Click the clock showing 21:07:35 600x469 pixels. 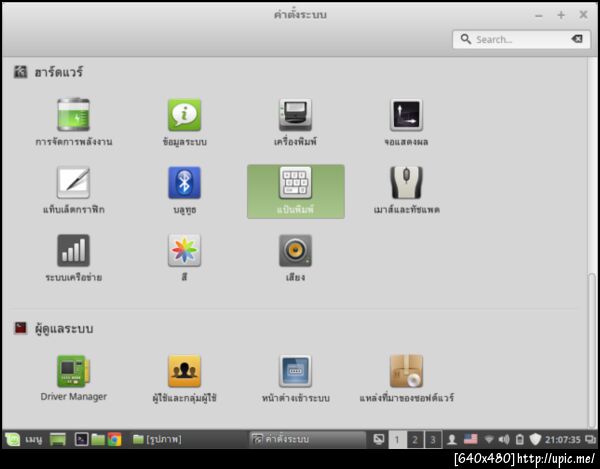[x=562, y=440]
